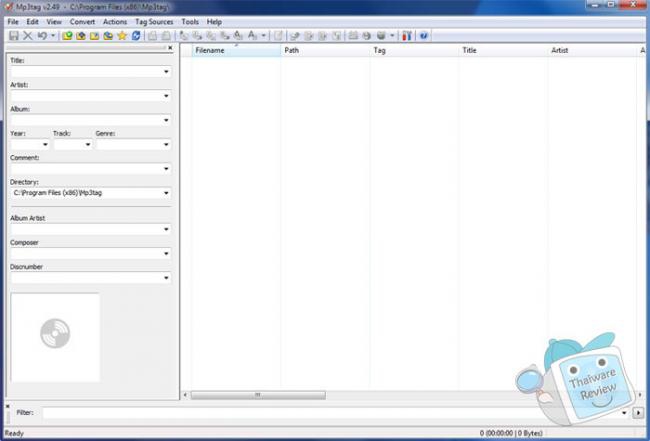Close the tag panel with its X
Viewport: 650px width, 441px height.
pos(170,48)
